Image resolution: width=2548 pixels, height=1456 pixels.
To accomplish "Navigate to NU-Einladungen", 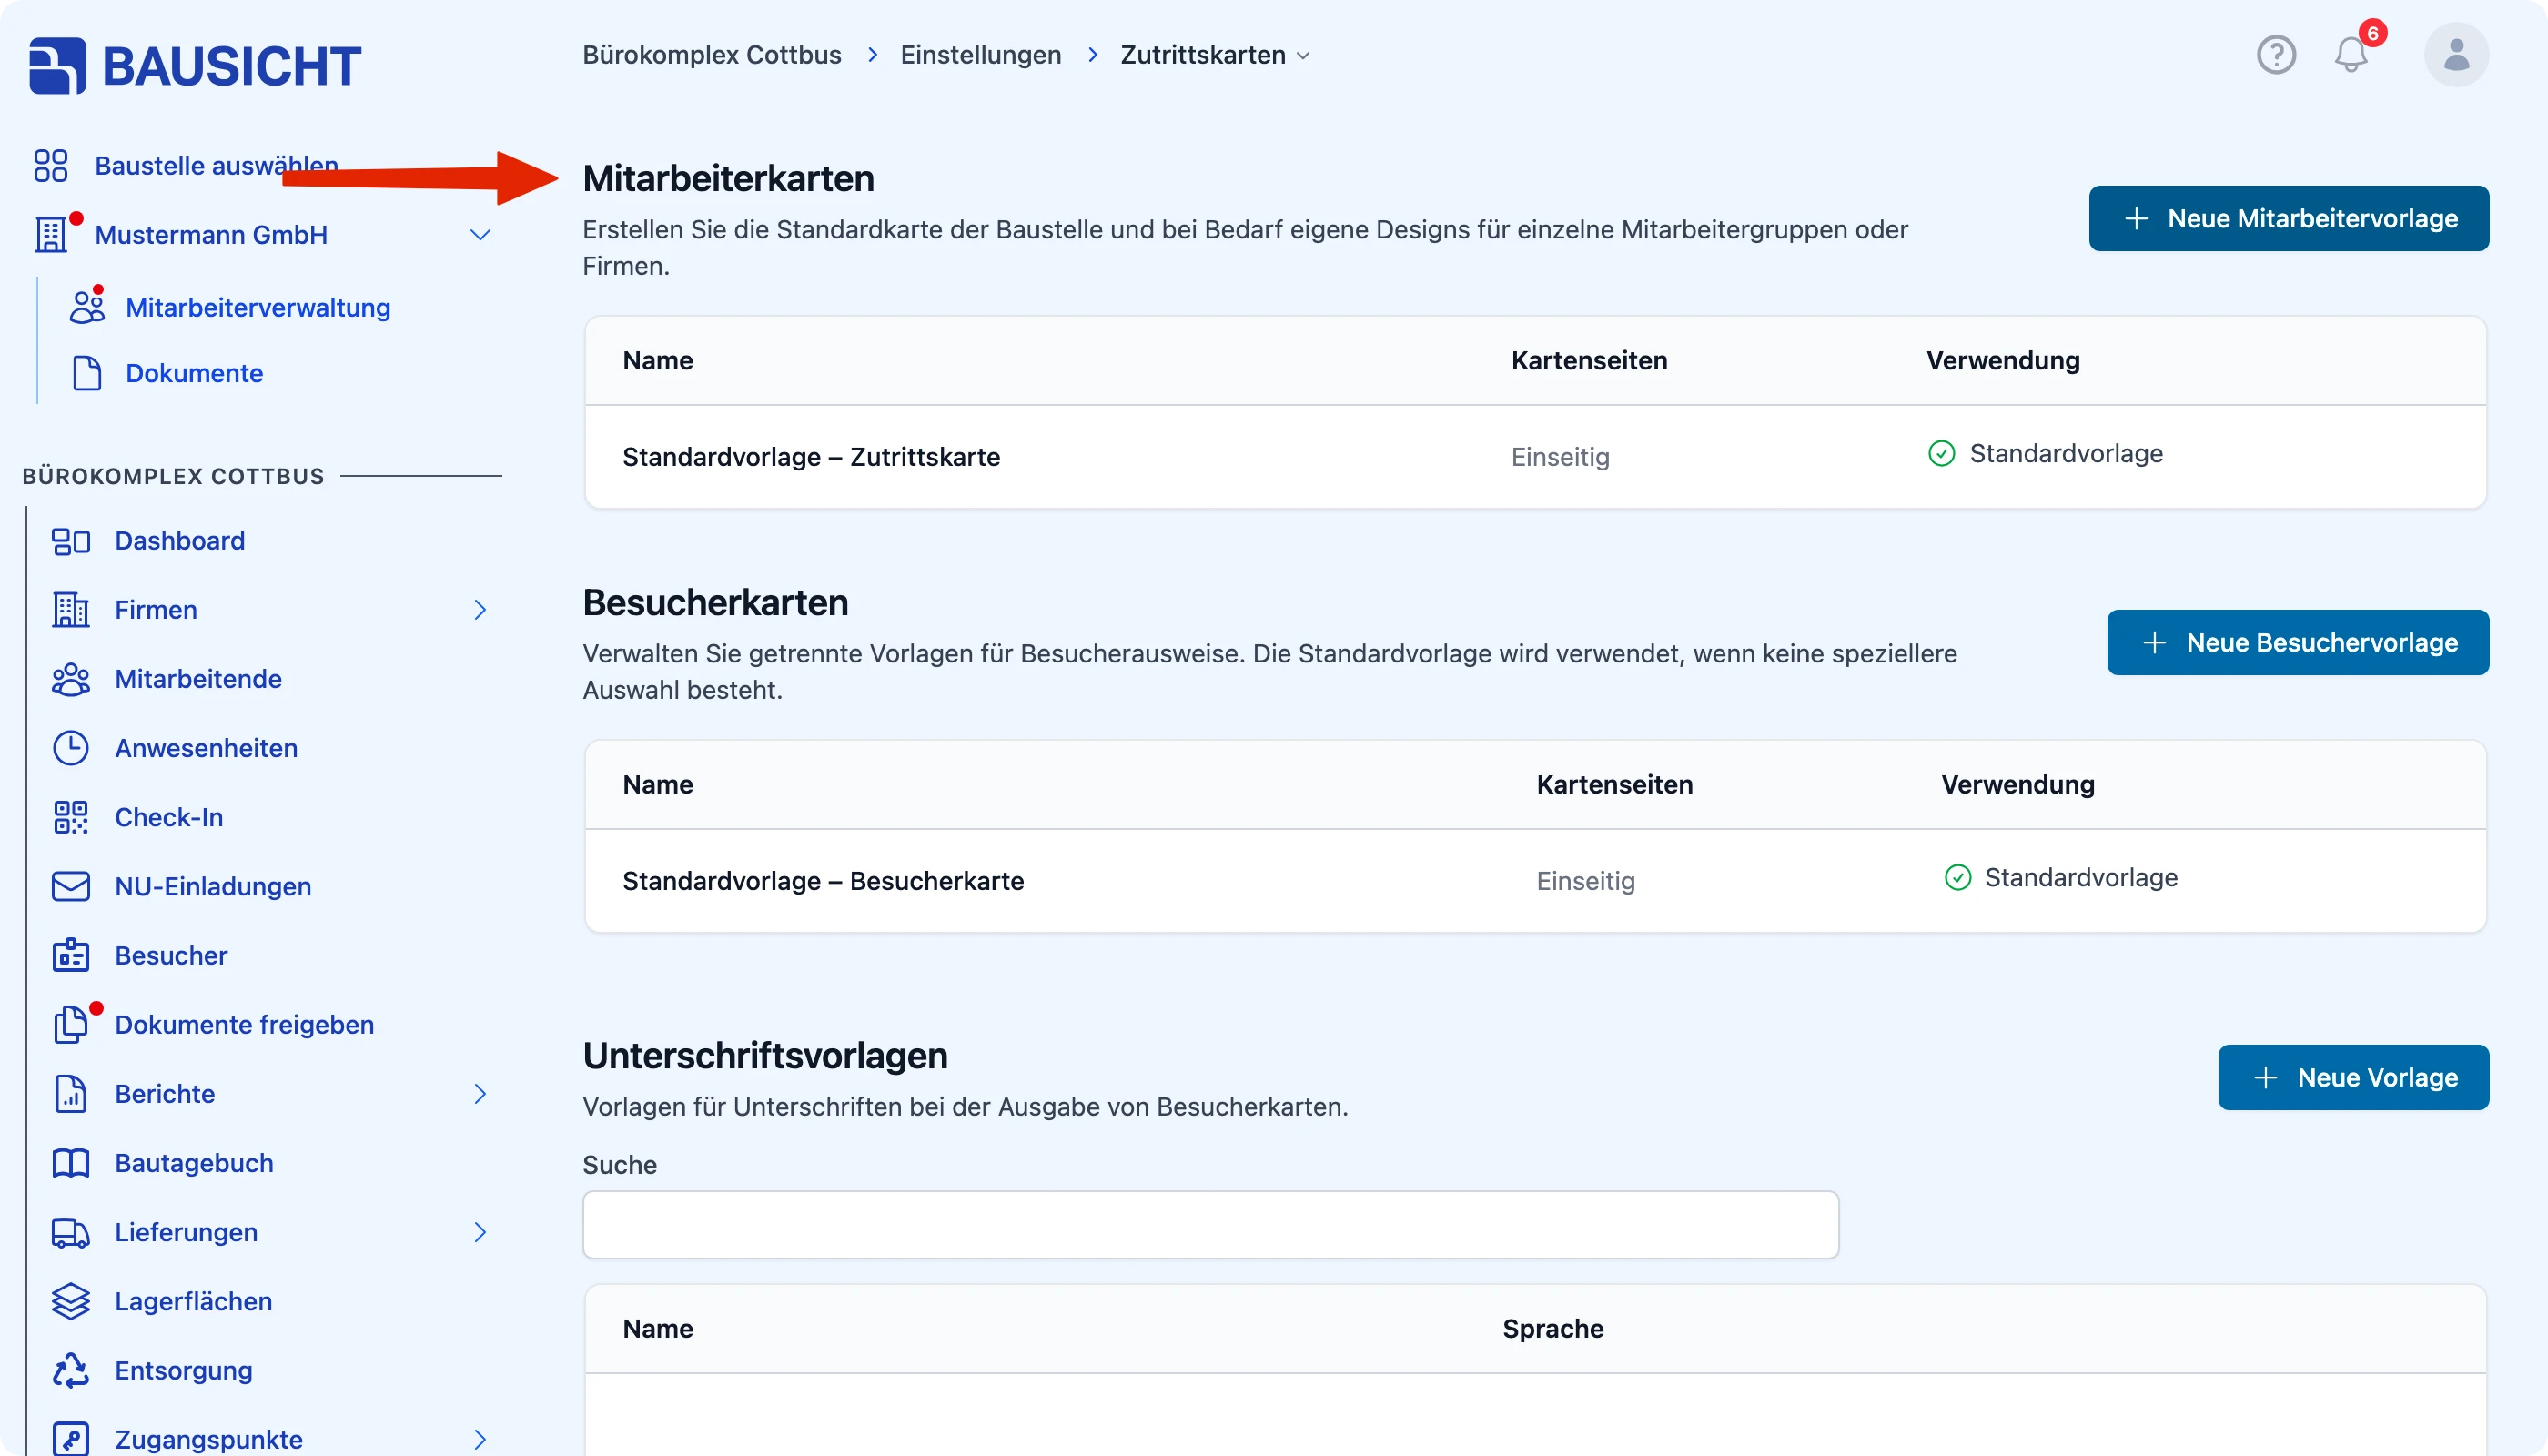I will [x=213, y=886].
